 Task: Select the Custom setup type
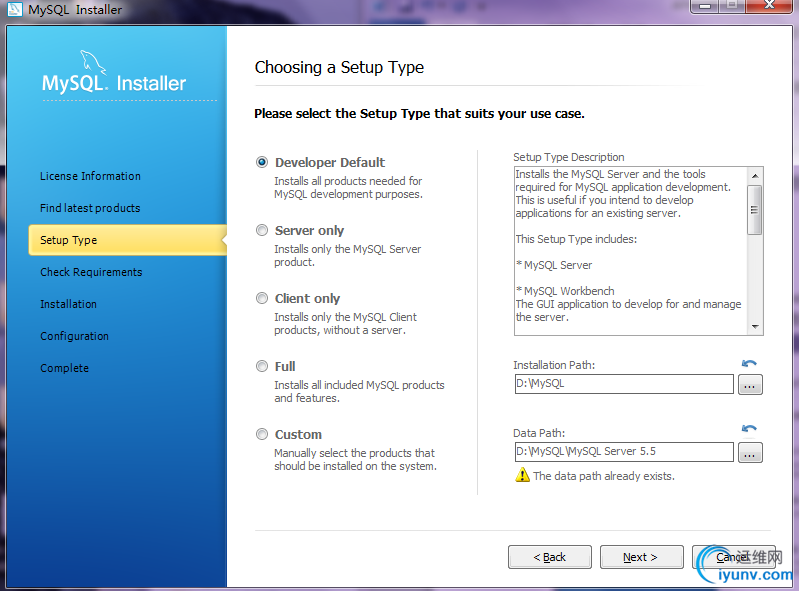click(x=262, y=434)
